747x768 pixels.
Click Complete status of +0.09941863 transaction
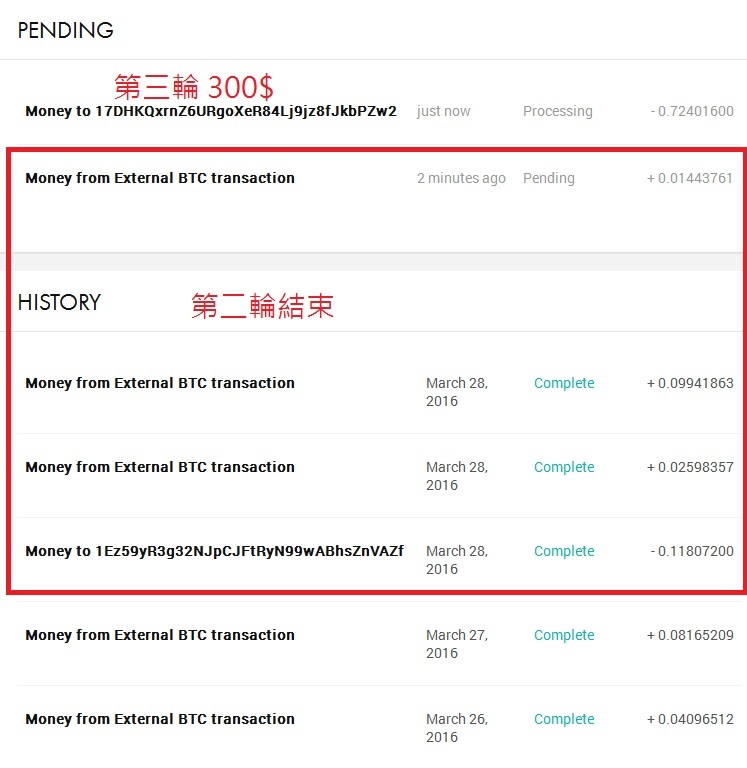pos(564,383)
